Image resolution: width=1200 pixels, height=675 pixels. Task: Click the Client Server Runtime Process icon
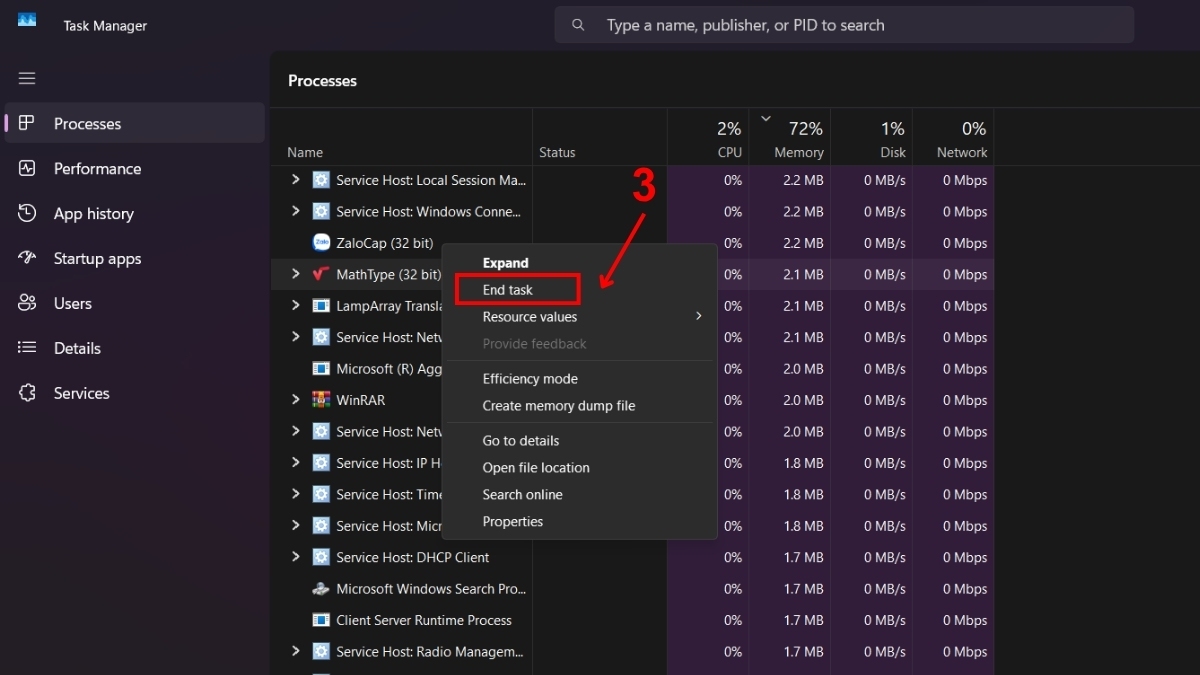tap(321, 620)
